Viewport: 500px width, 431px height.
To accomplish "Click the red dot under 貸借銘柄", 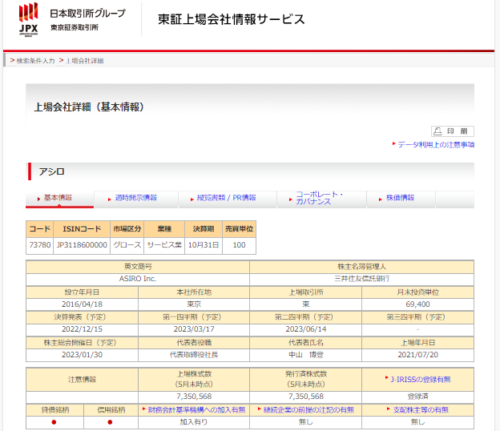I will [54, 422].
